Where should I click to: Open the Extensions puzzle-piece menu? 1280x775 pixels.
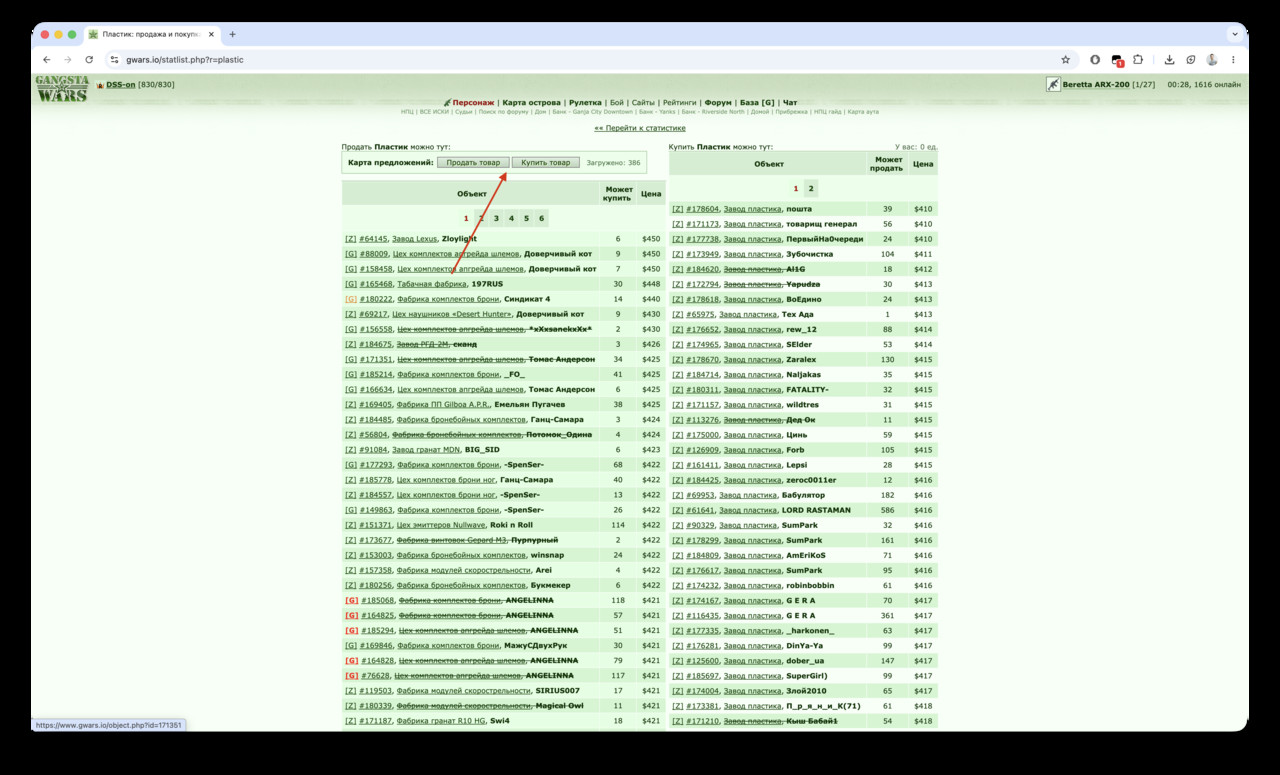coord(1138,60)
